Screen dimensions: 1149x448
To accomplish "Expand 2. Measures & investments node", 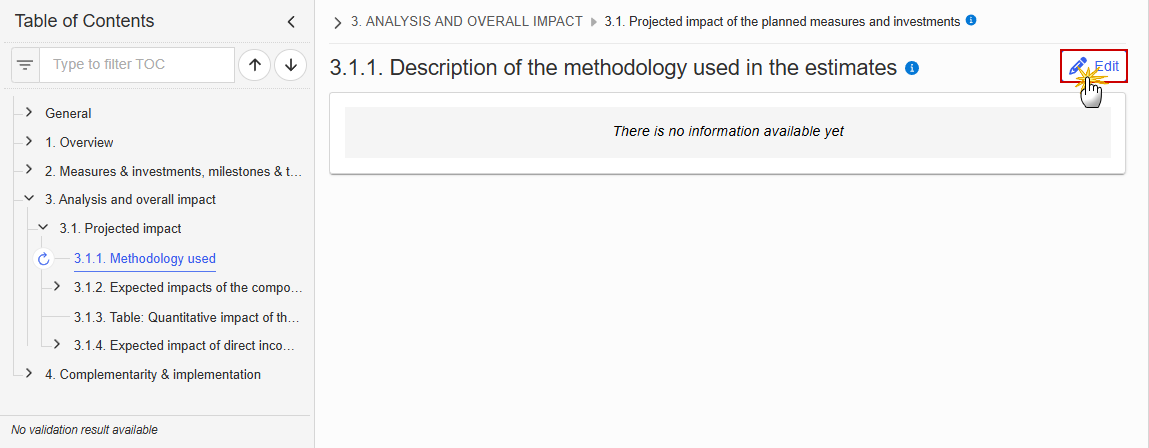I will (29, 169).
